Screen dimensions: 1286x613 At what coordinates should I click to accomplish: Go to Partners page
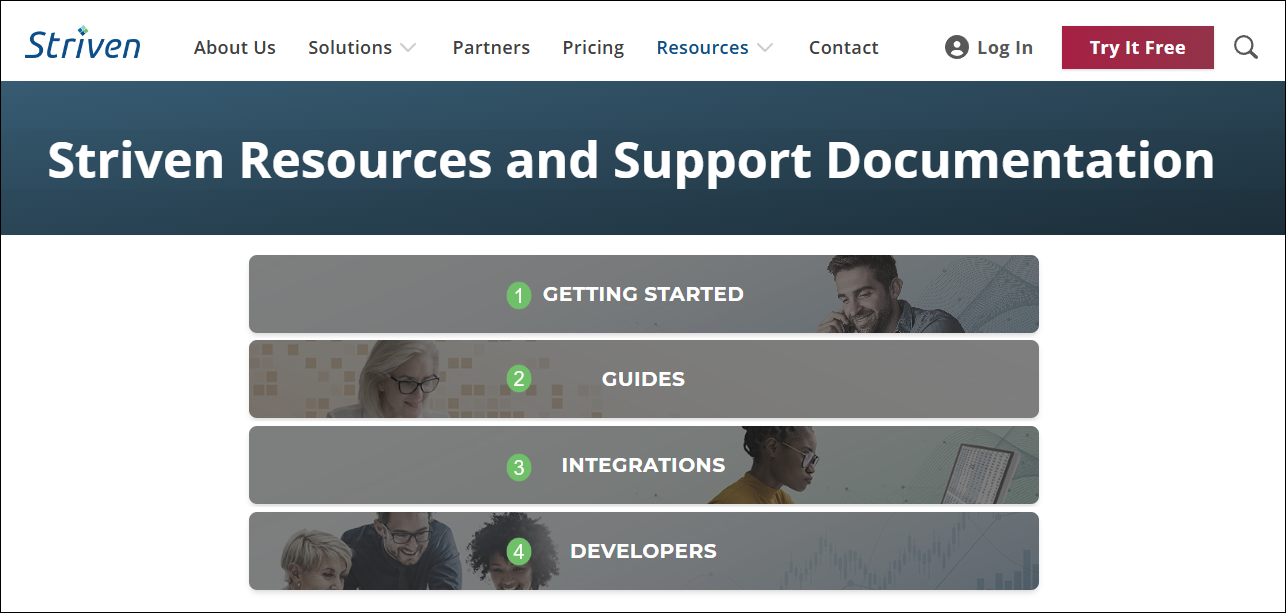tap(491, 47)
